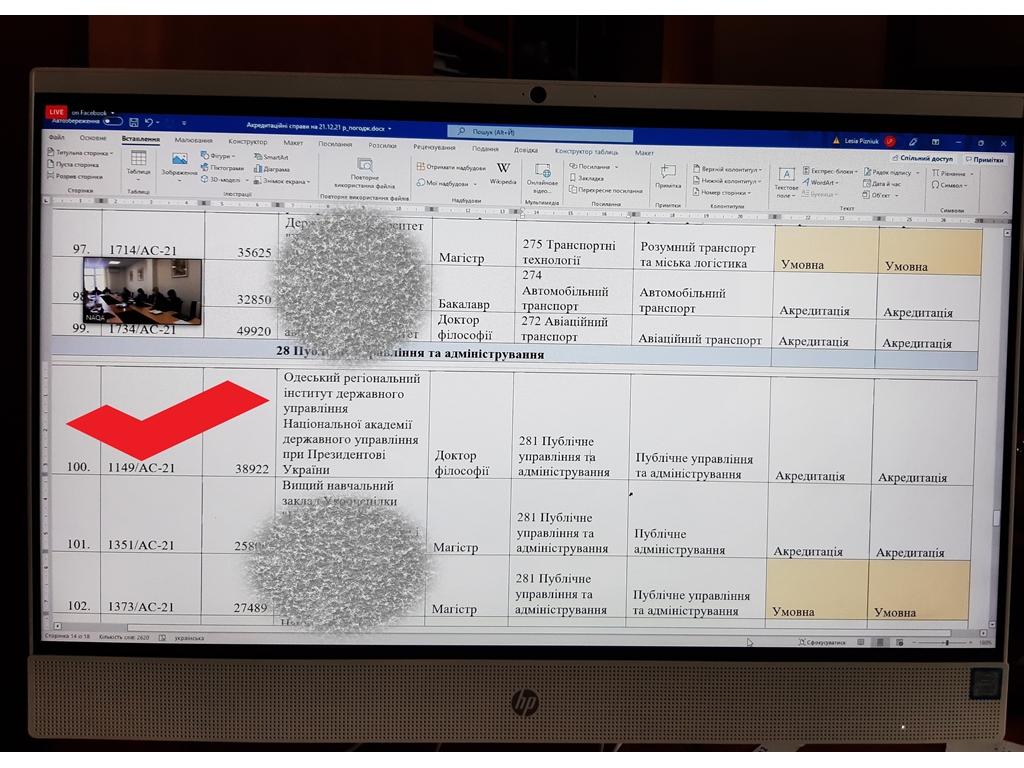Click the Рядок підпису signature line button
1024x768 pixels.
891,172
